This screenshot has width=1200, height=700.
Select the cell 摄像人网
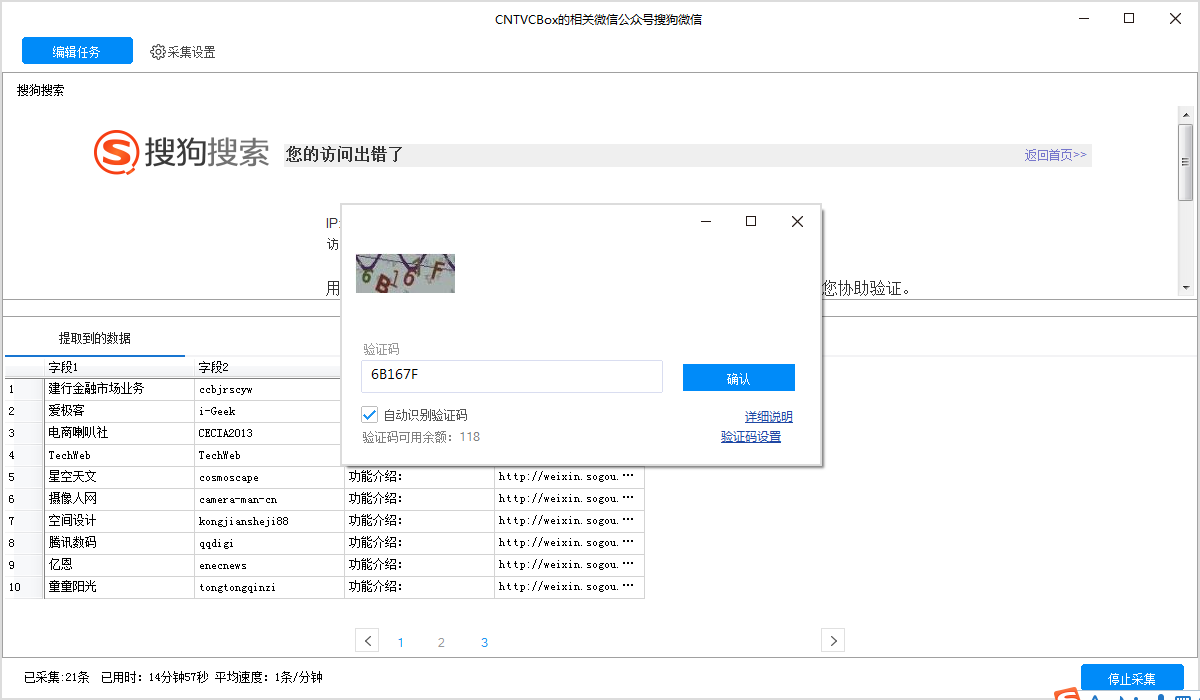click(119, 498)
